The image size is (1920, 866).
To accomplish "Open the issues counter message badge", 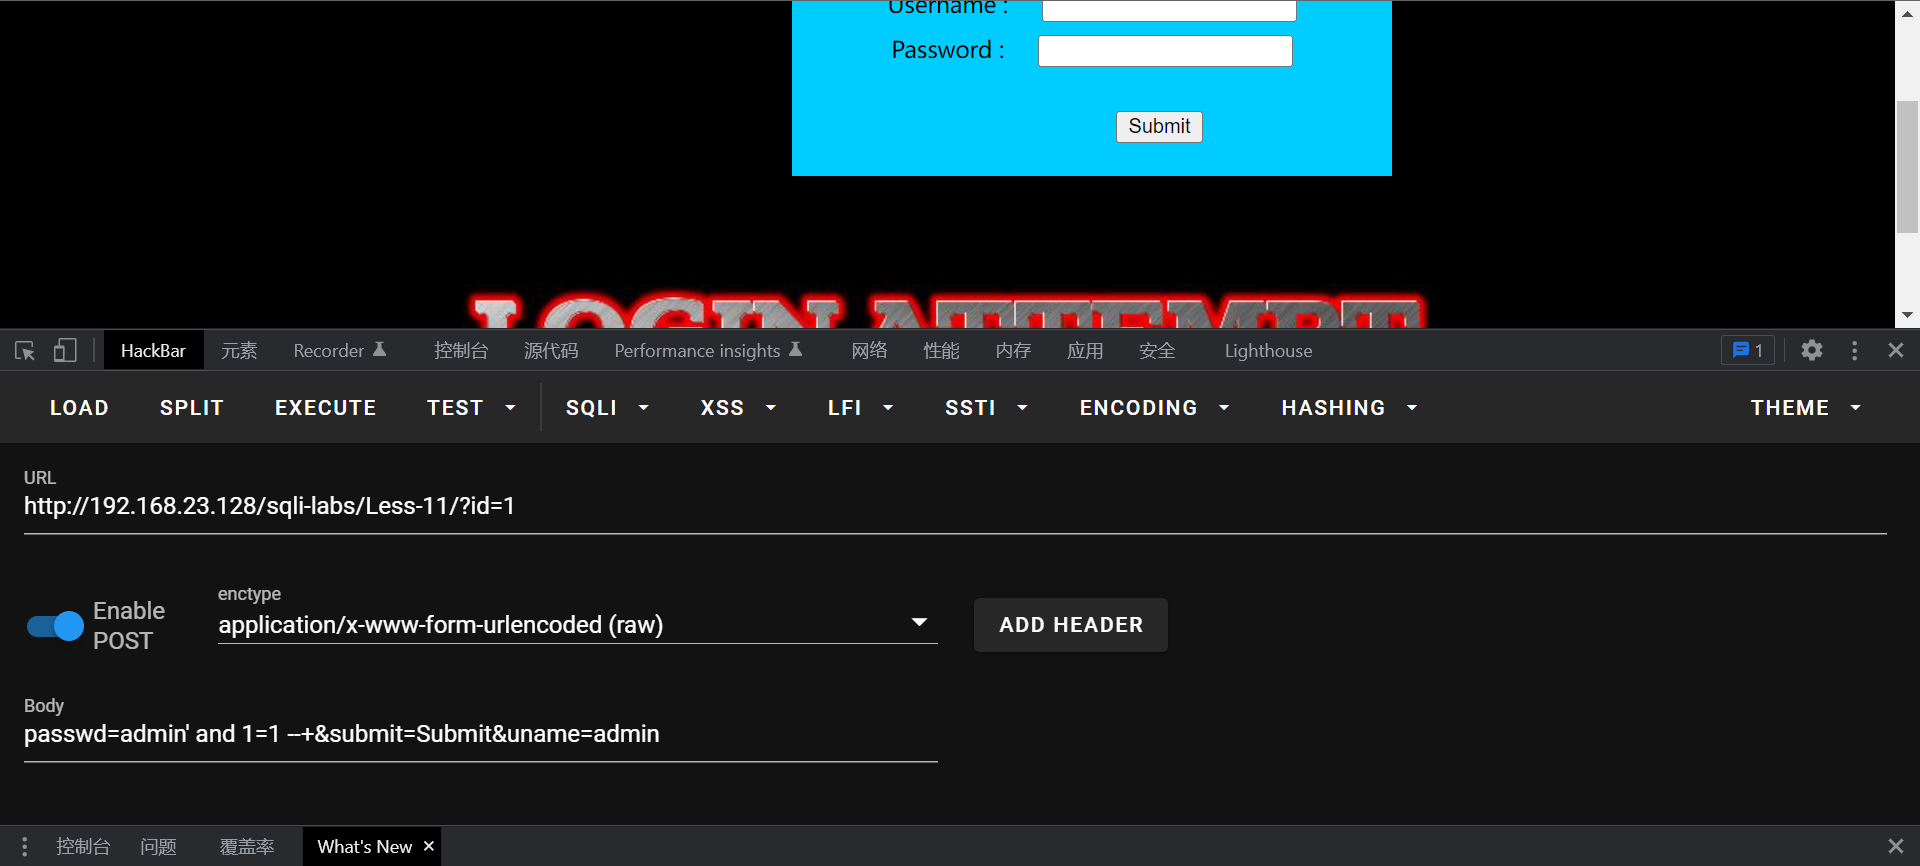I will [1747, 351].
